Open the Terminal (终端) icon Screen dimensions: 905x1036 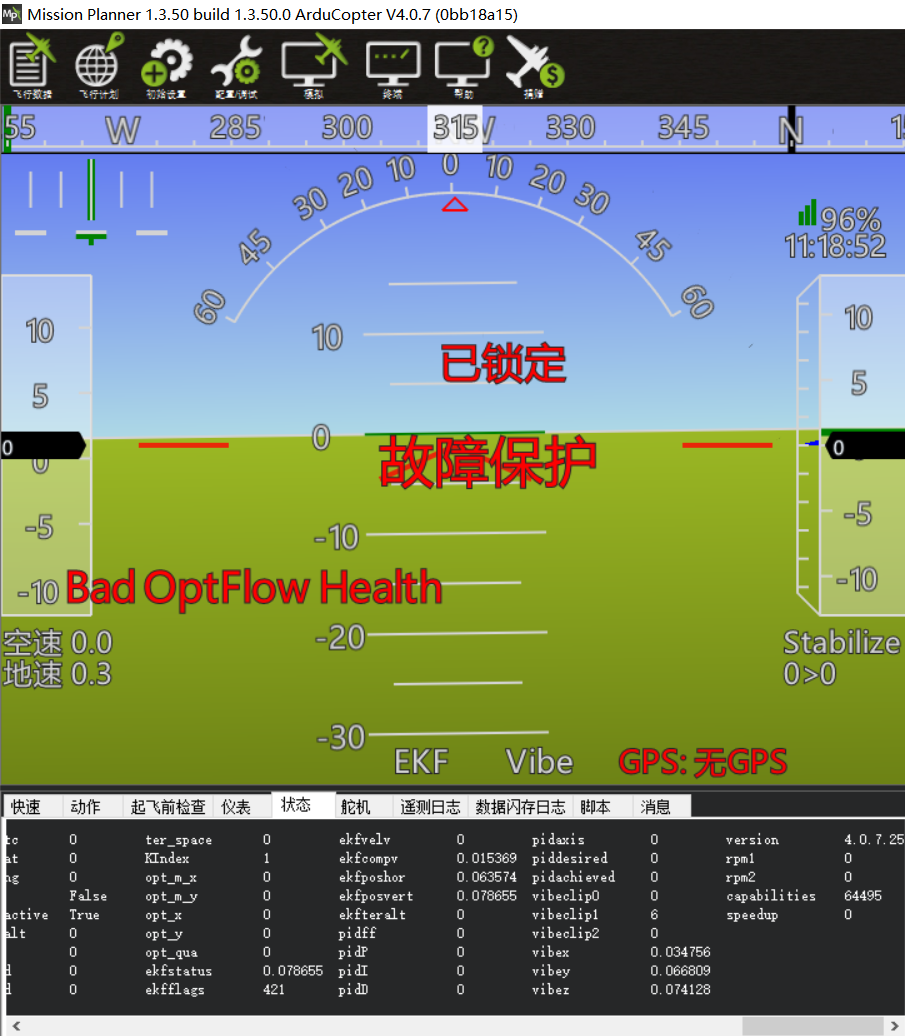click(x=393, y=69)
